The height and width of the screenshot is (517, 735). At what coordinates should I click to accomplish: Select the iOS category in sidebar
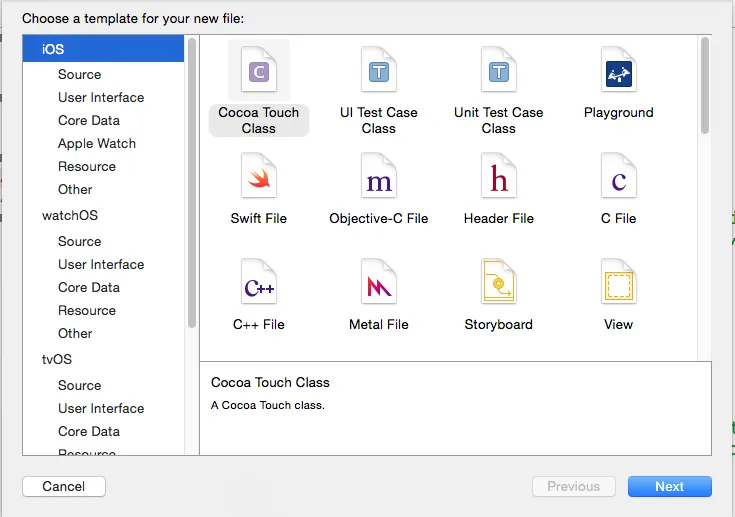point(54,49)
